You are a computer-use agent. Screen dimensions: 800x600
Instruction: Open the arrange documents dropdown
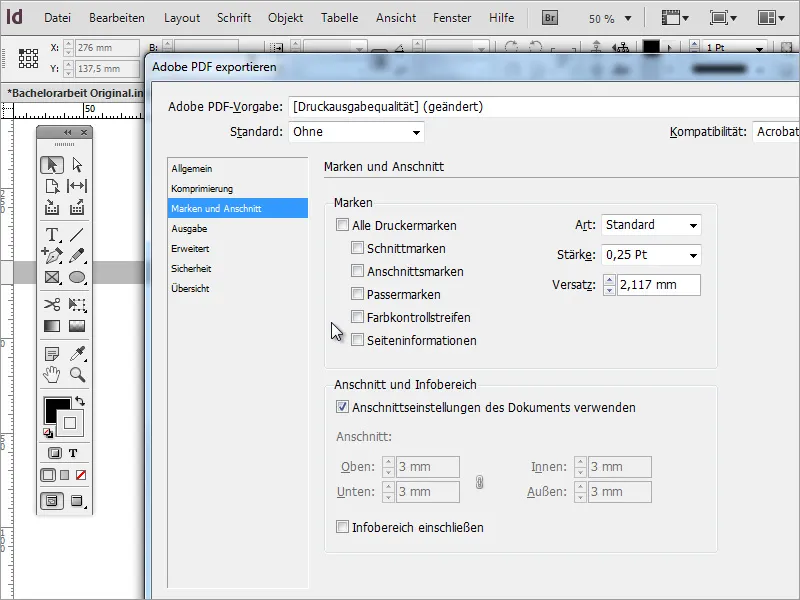tap(771, 18)
